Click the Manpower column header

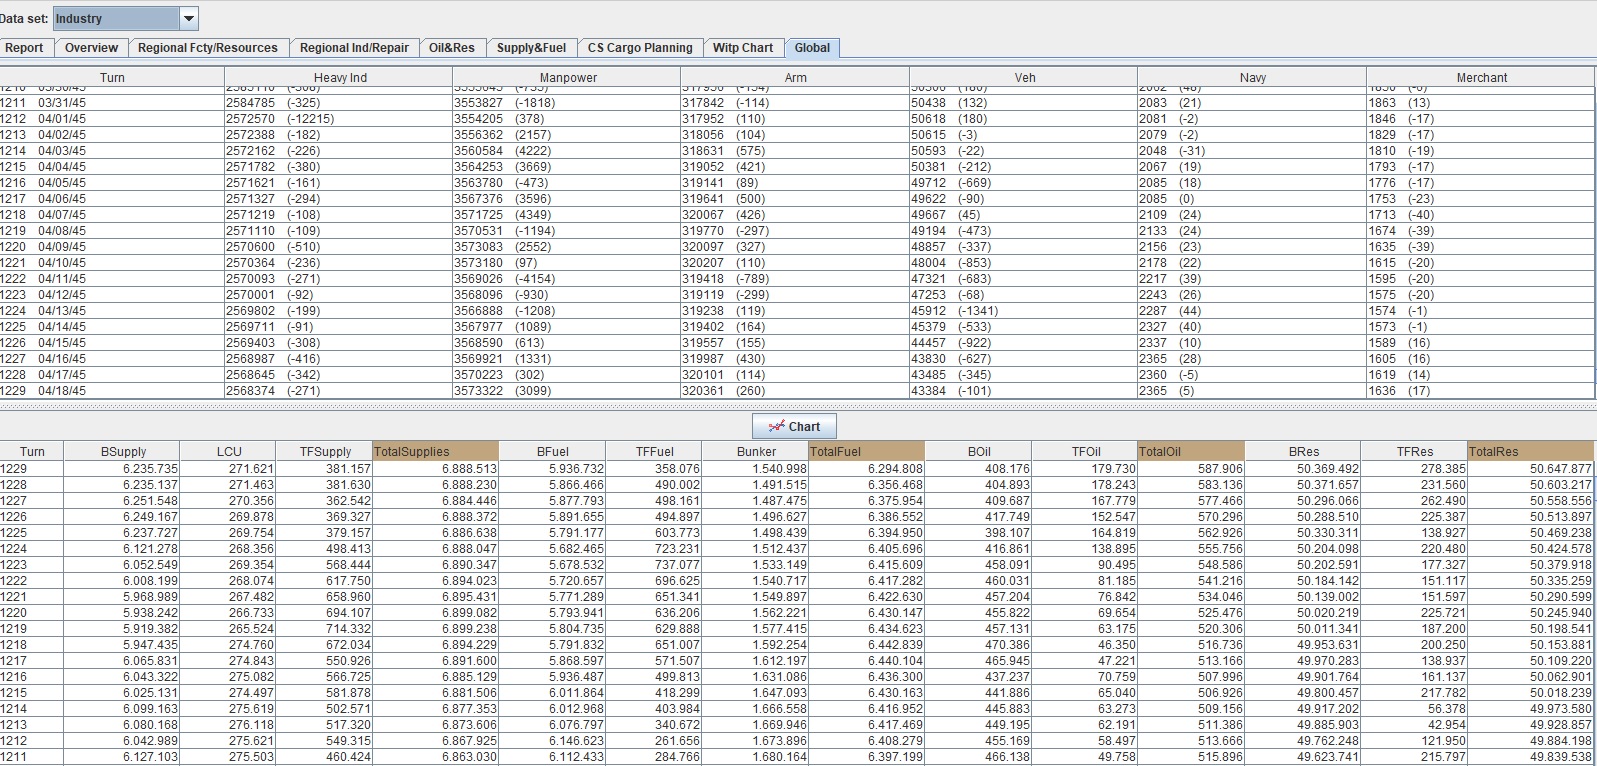pos(568,78)
